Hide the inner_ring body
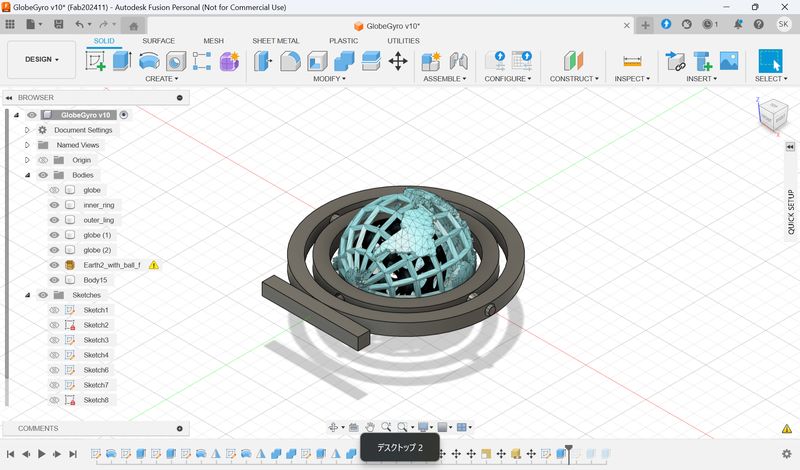Viewport: 800px width, 470px height. tap(54, 205)
